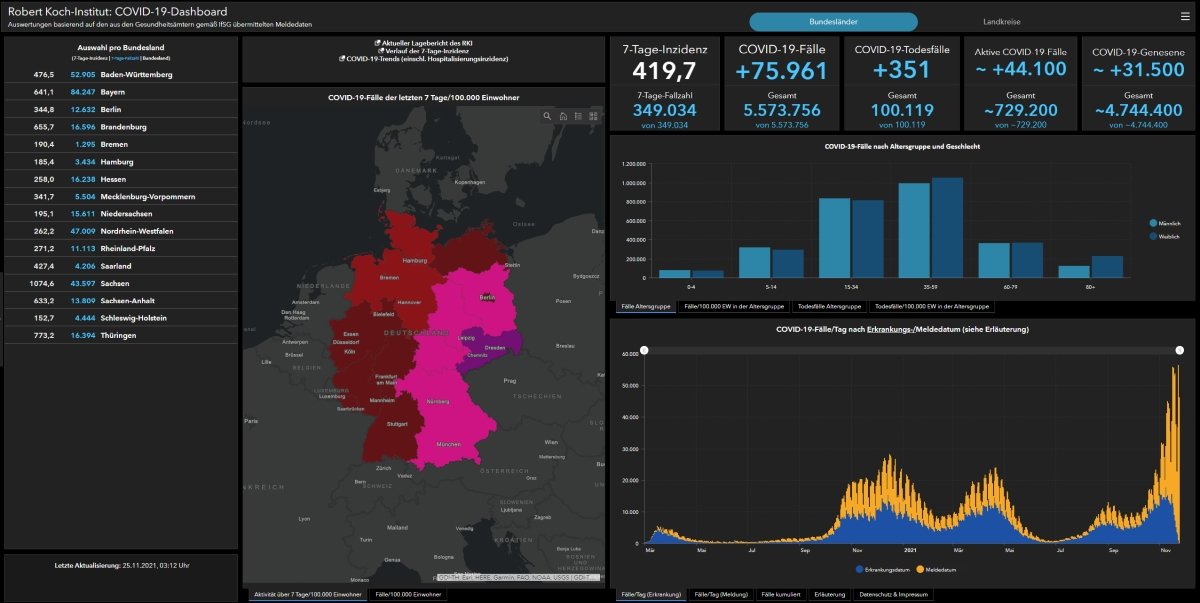Open the Fälle kumuliert chart tab
Screen dimensions: 1200x603
[x=780, y=595]
